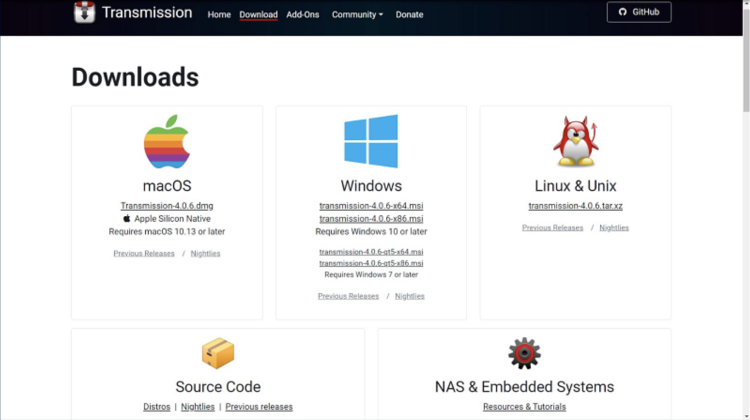The image size is (750, 420).
Task: Open Linux Previous Releases link
Action: click(552, 228)
